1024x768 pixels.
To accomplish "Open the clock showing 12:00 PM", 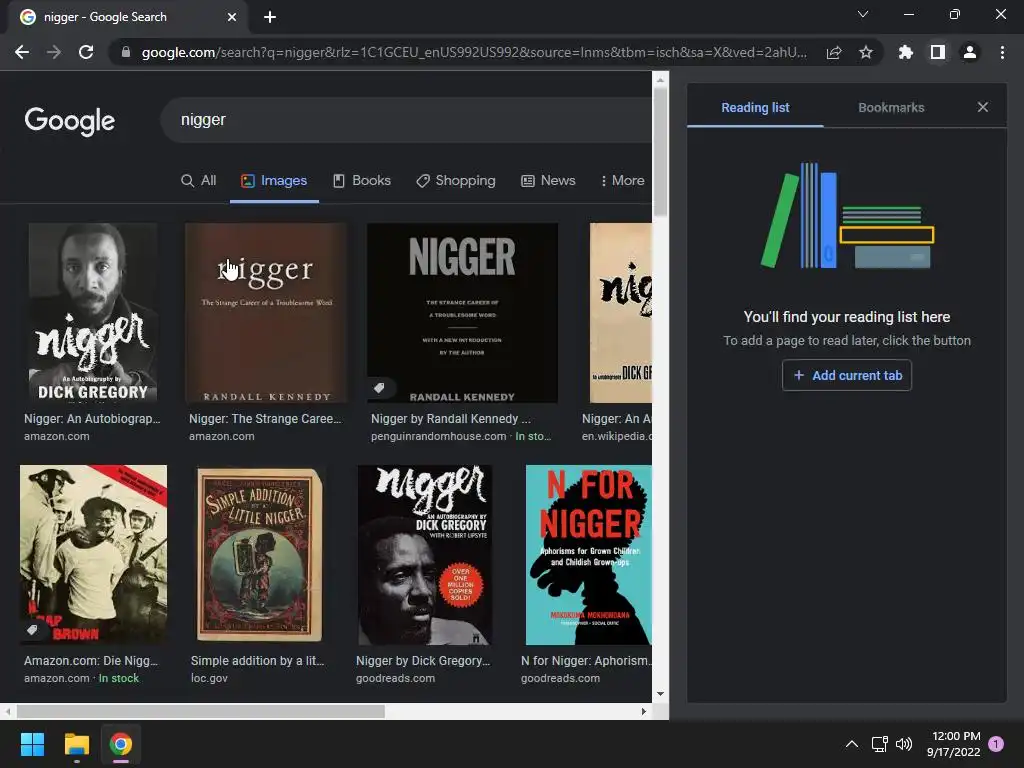I will click(x=953, y=744).
